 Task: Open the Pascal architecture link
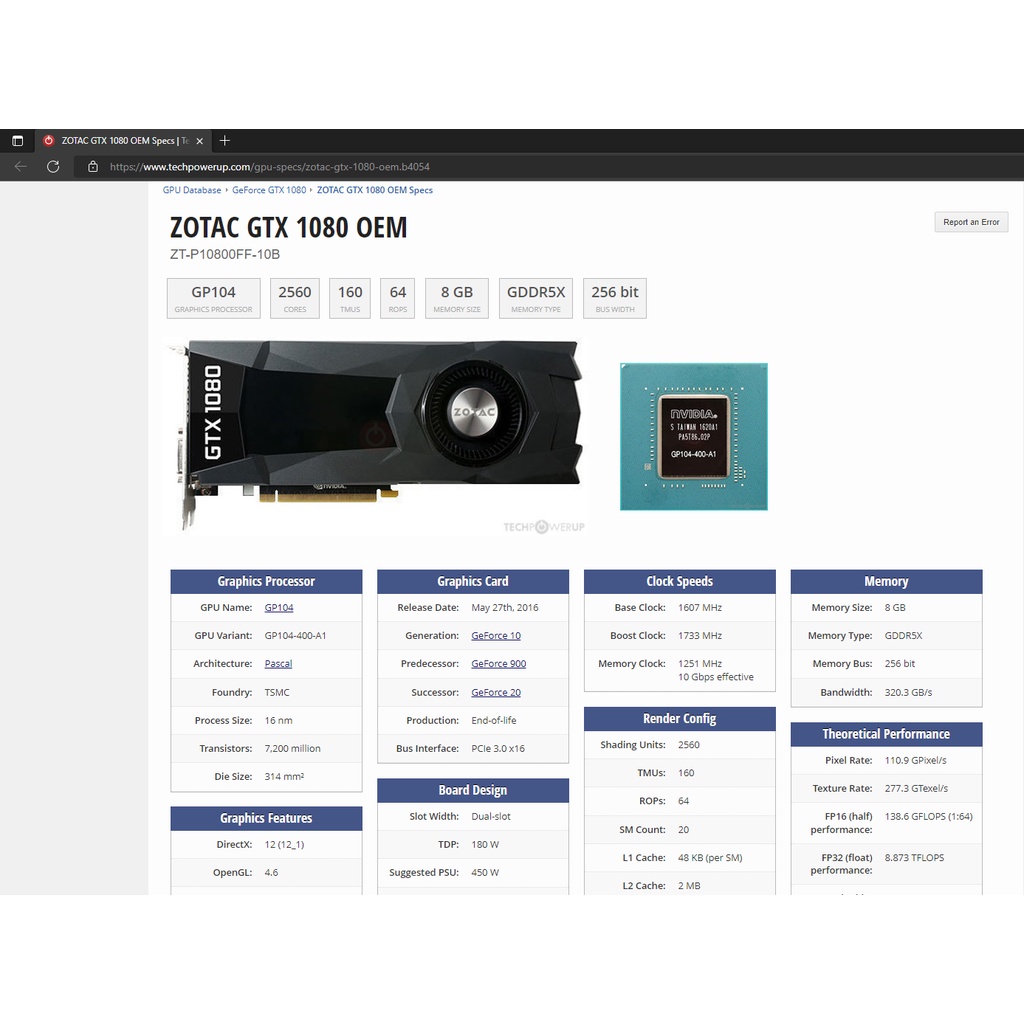[x=278, y=664]
